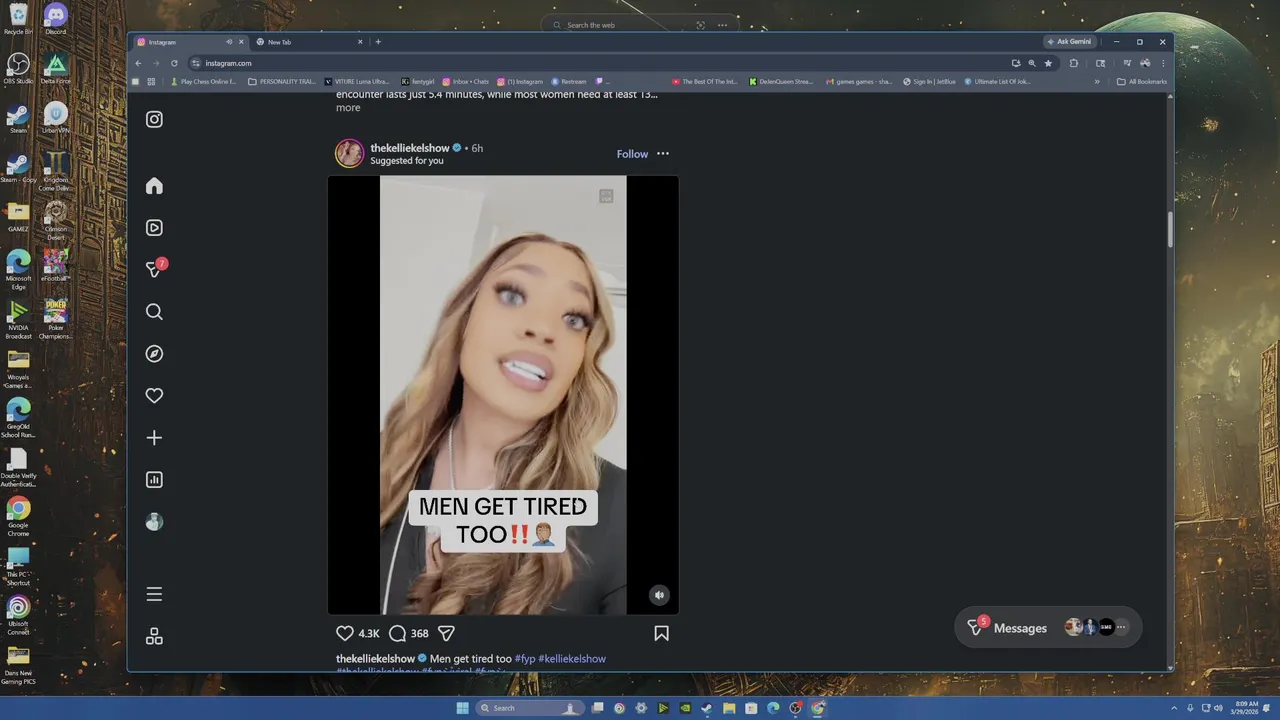Create new post with plus icon
The height and width of the screenshot is (720, 1280).
coord(154,438)
